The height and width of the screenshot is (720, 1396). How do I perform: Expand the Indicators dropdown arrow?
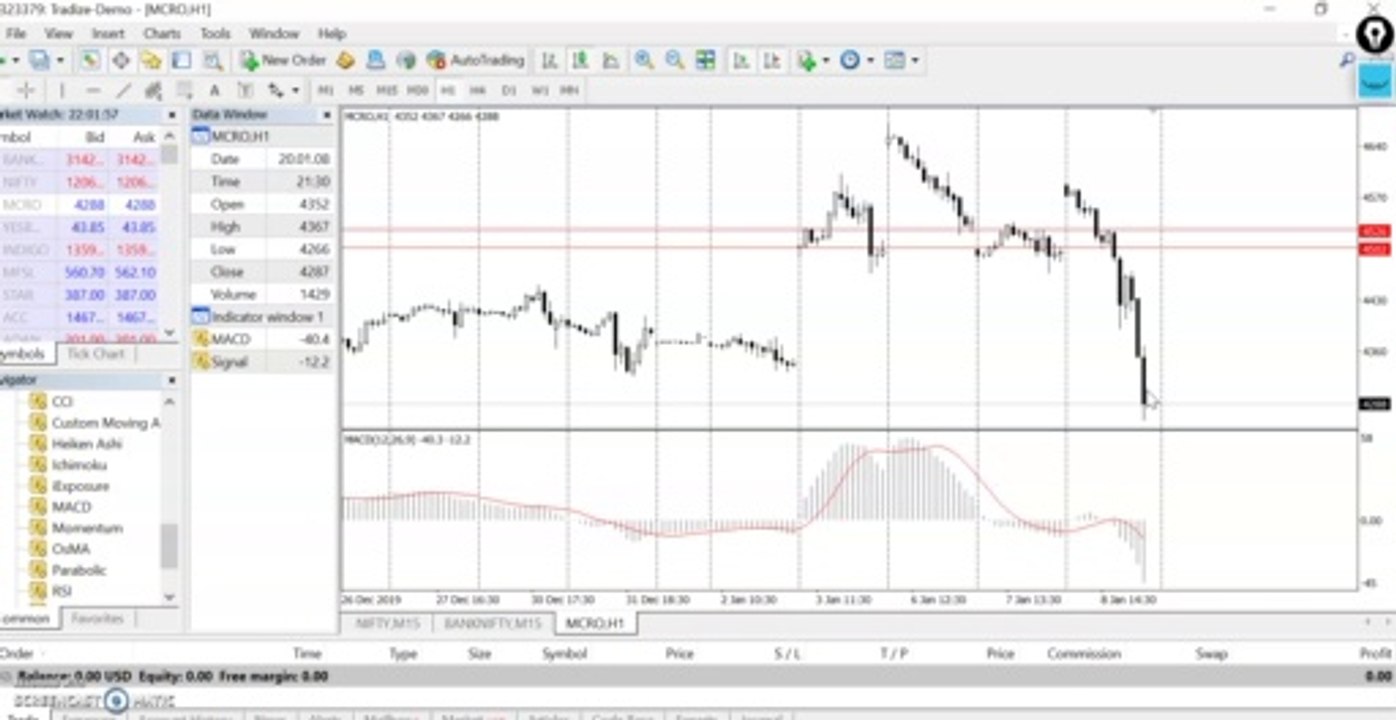pos(826,60)
